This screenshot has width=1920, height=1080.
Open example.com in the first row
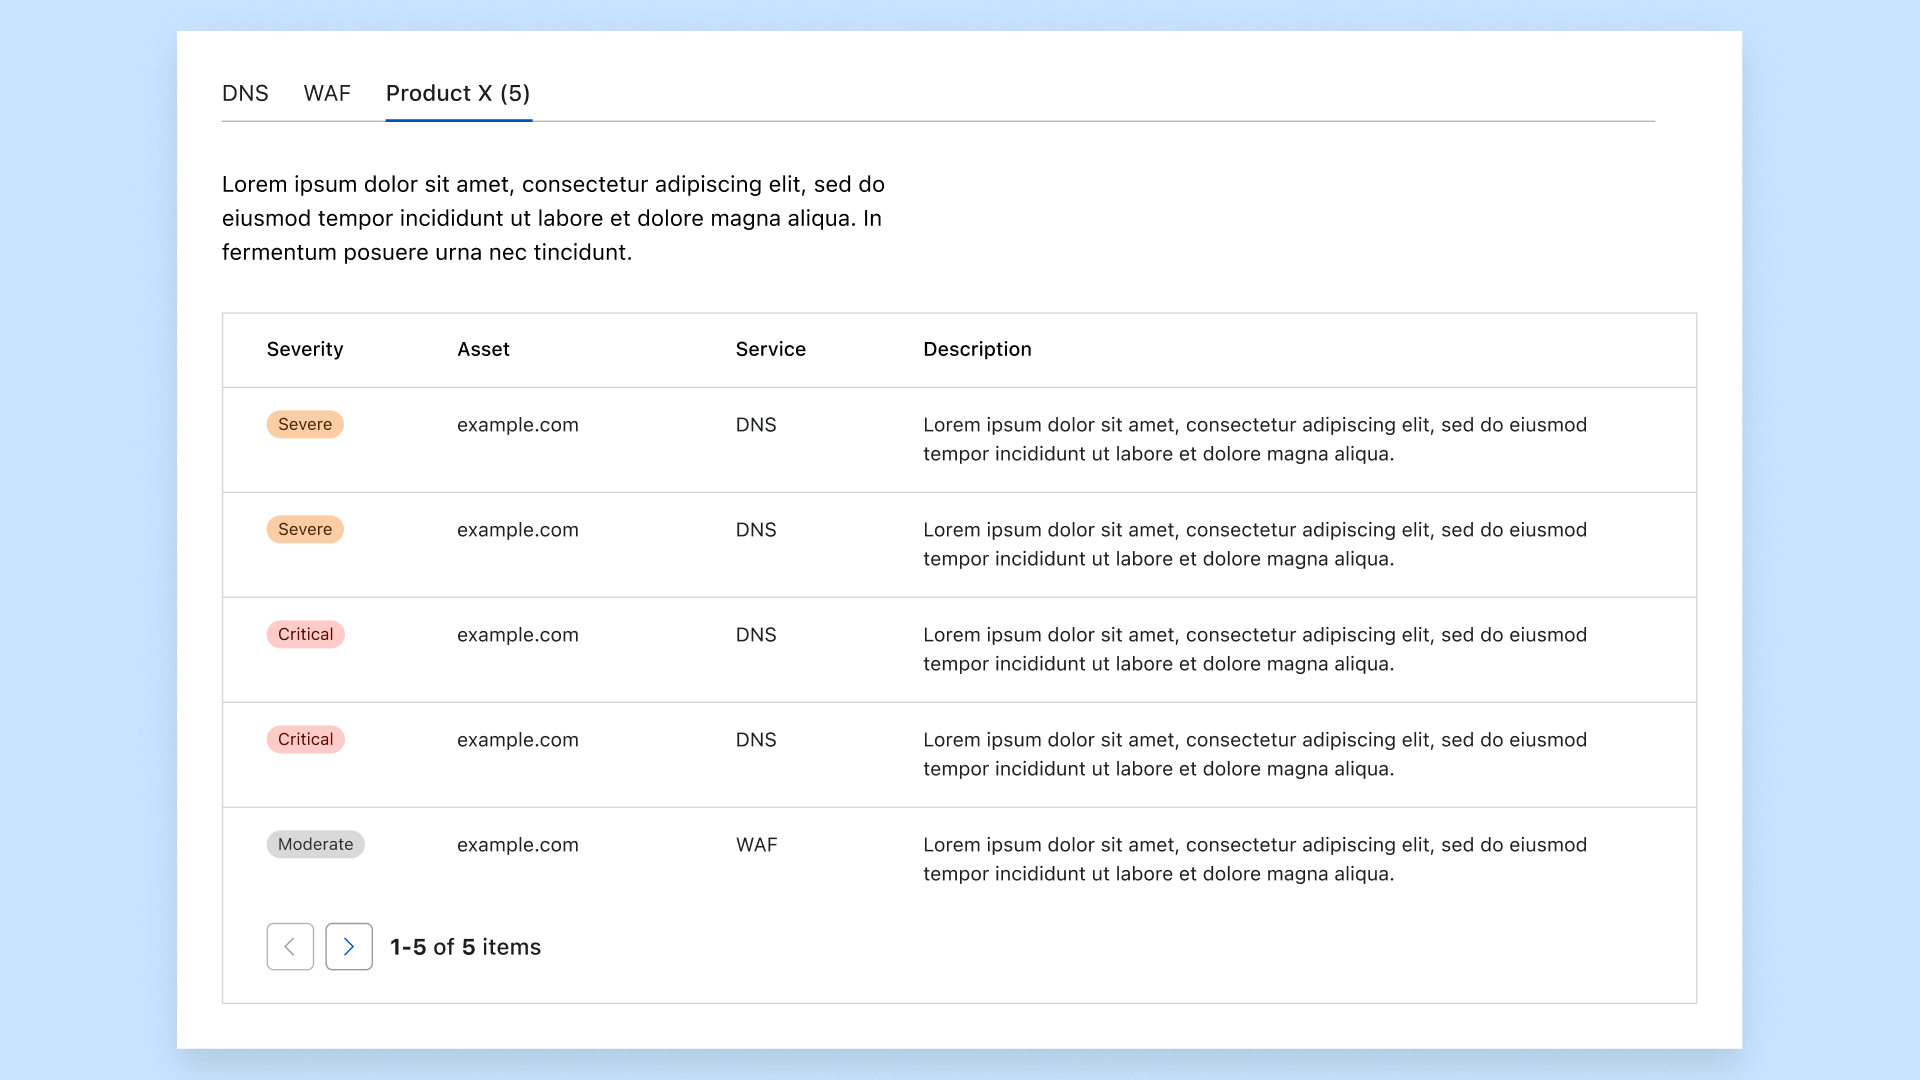[x=517, y=425]
